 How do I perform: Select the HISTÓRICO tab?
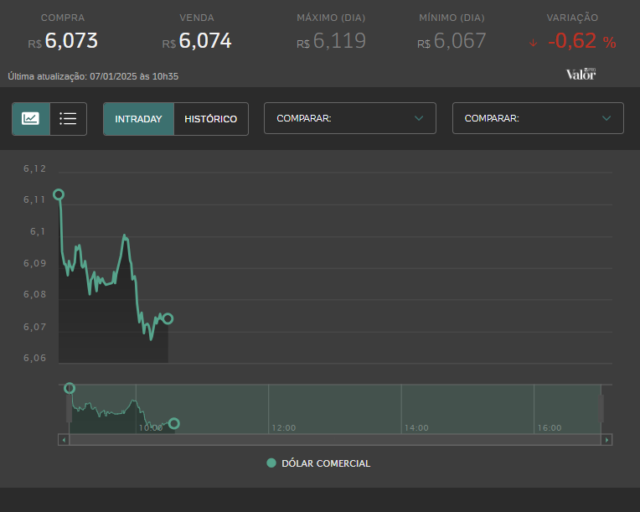coord(211,119)
